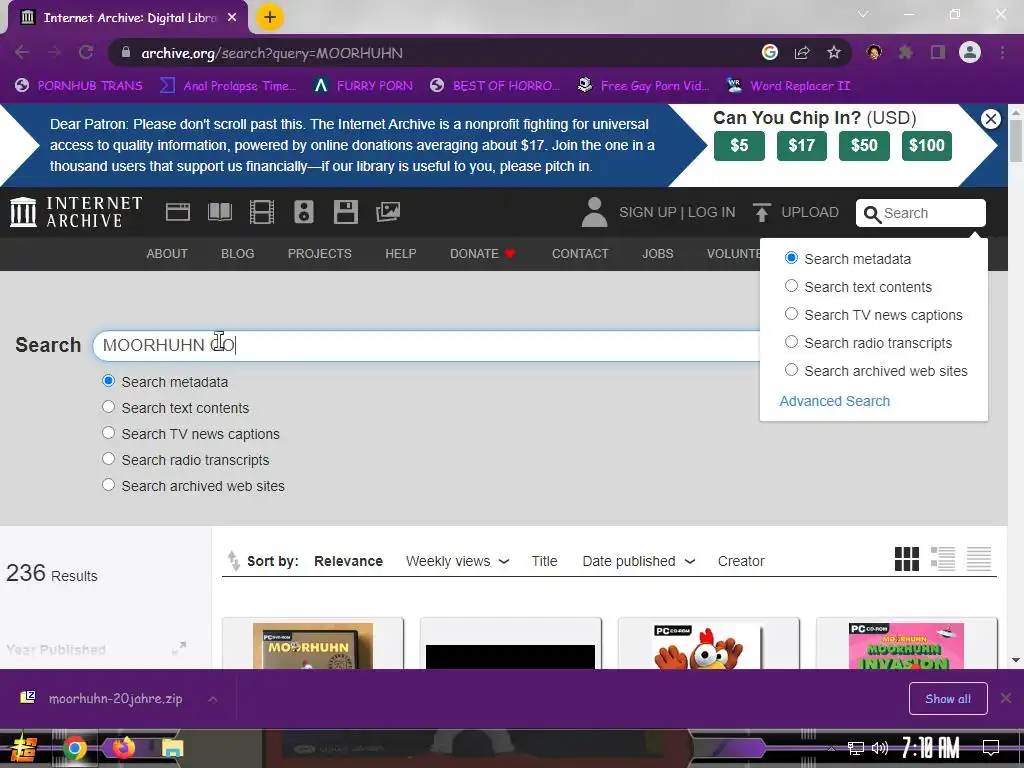1024x768 pixels.
Task: Choose Search radio transcripts in popup panel
Action: (792, 342)
